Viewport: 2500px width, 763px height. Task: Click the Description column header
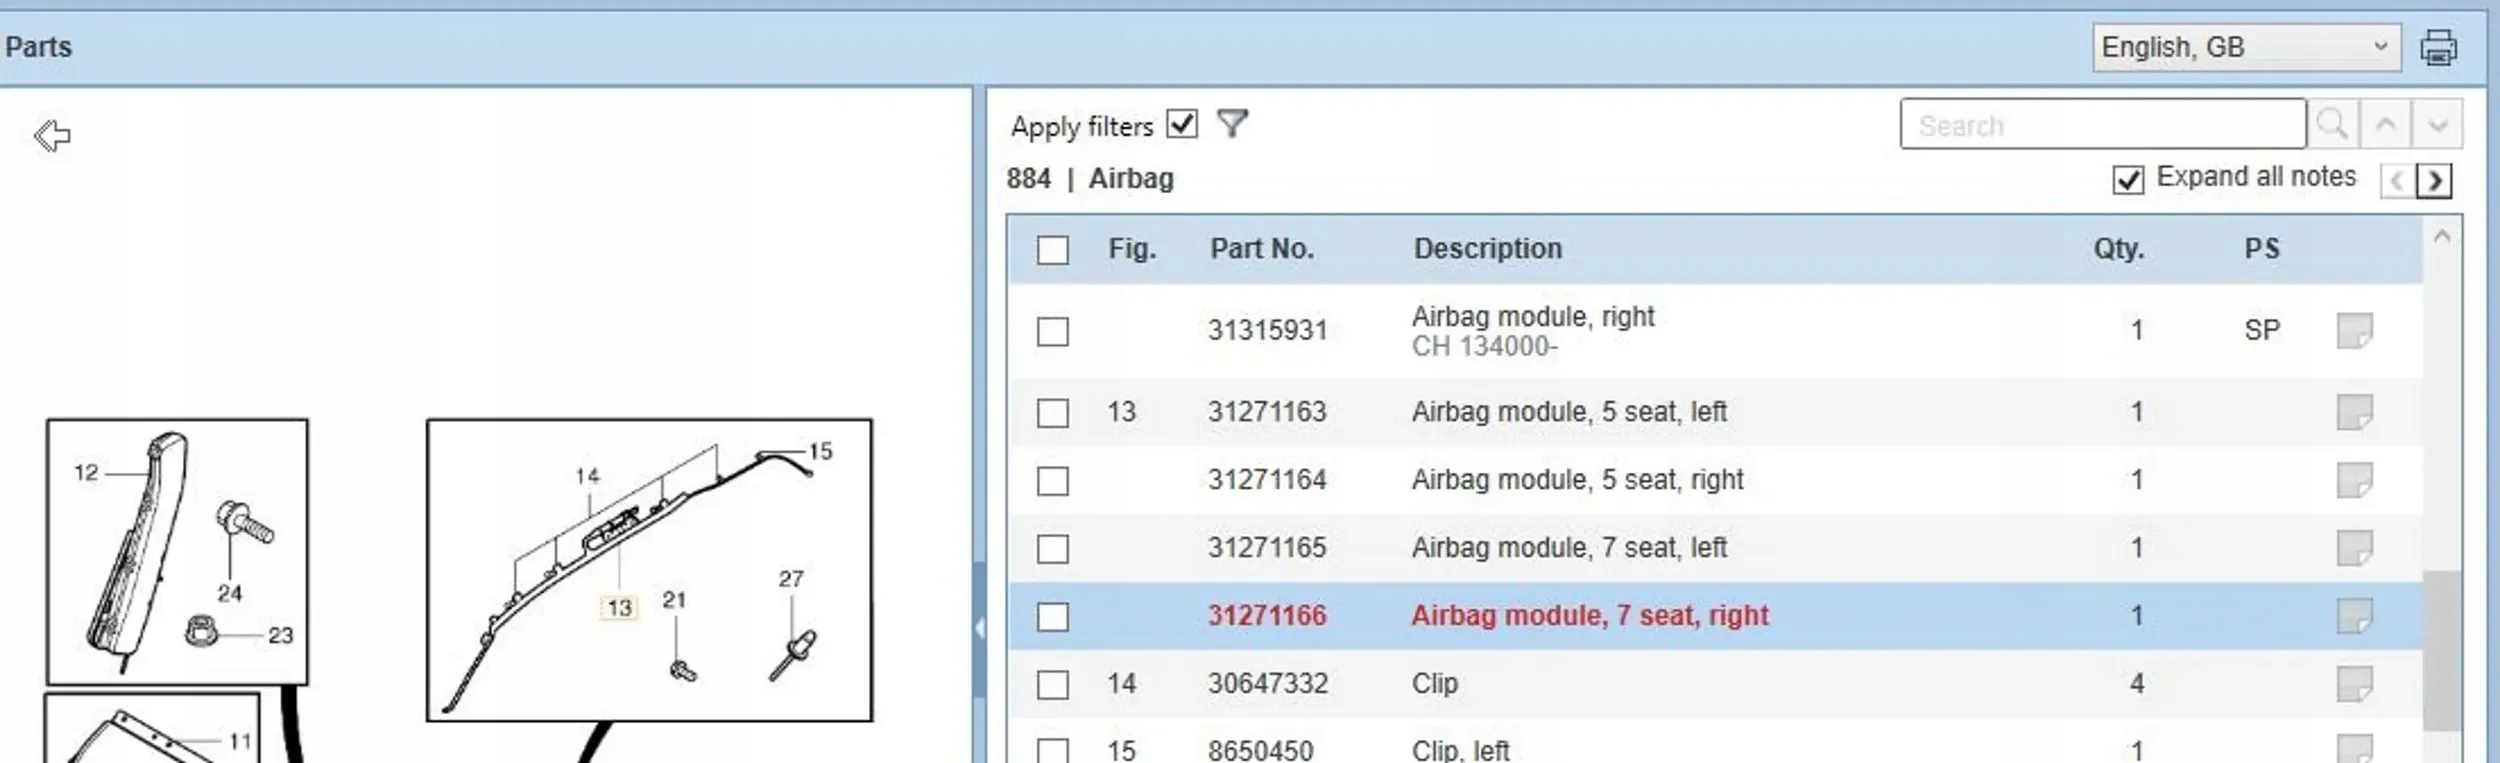[1487, 249]
